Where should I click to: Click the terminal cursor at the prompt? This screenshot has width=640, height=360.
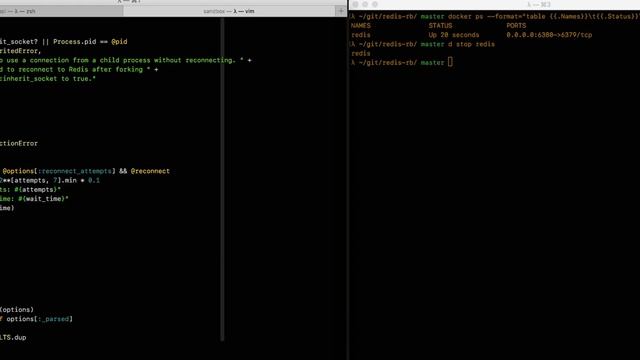tap(450, 62)
